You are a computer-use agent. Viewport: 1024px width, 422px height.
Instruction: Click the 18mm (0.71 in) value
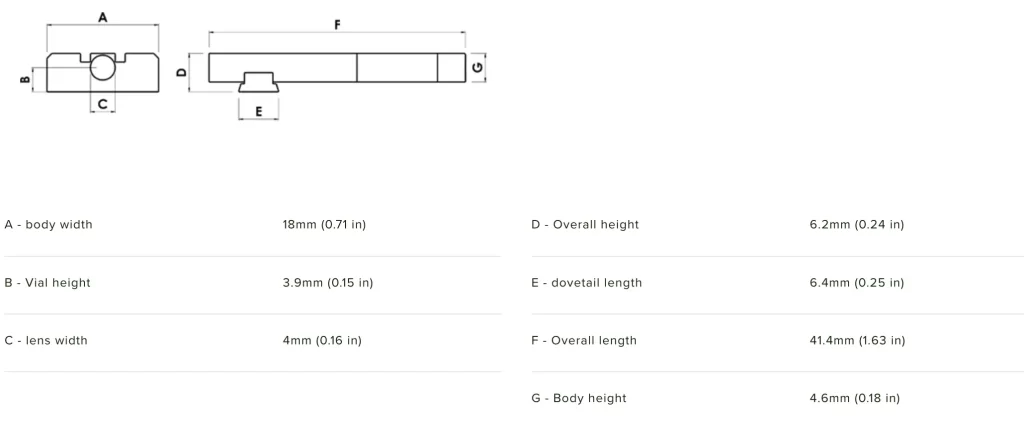coord(324,225)
